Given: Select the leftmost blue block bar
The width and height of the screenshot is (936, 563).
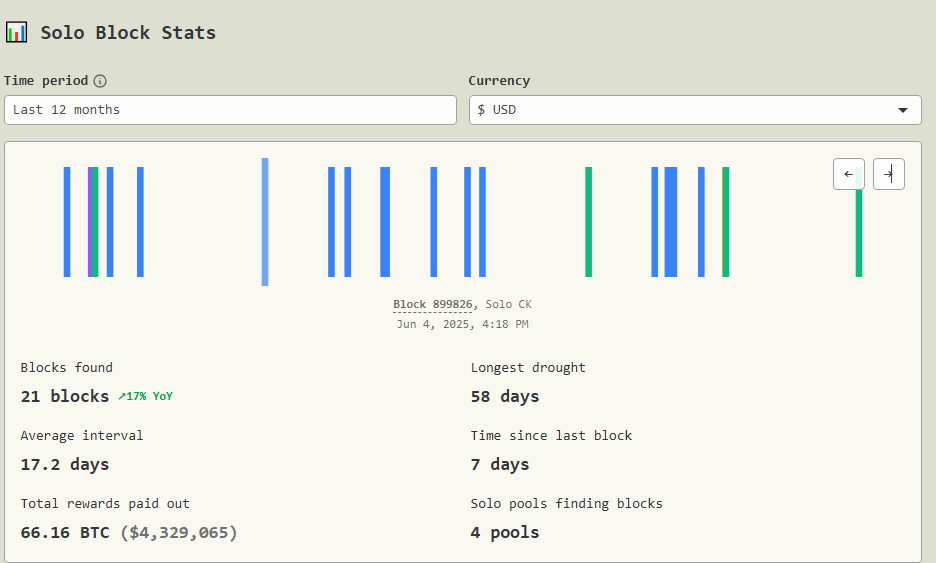Looking at the screenshot, I should (x=67, y=221).
